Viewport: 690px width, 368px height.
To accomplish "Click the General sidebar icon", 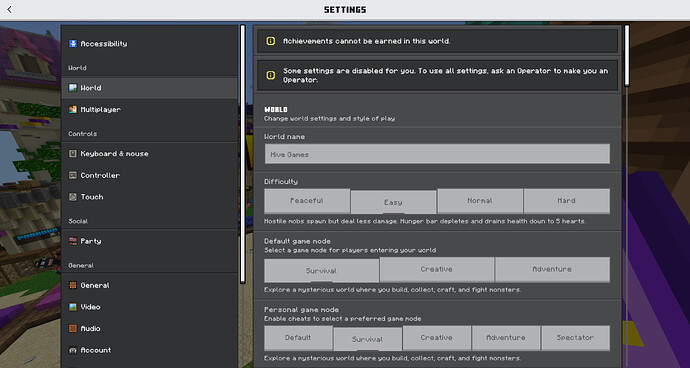I will [x=73, y=285].
